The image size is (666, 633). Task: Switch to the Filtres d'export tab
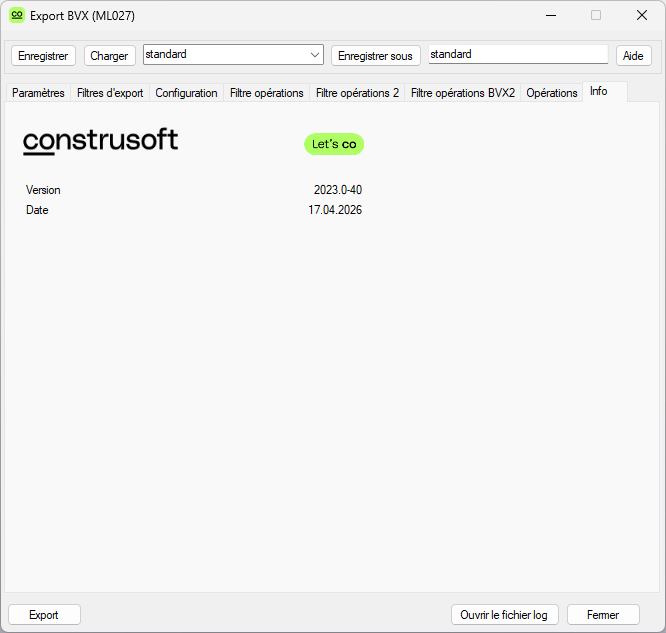point(110,93)
